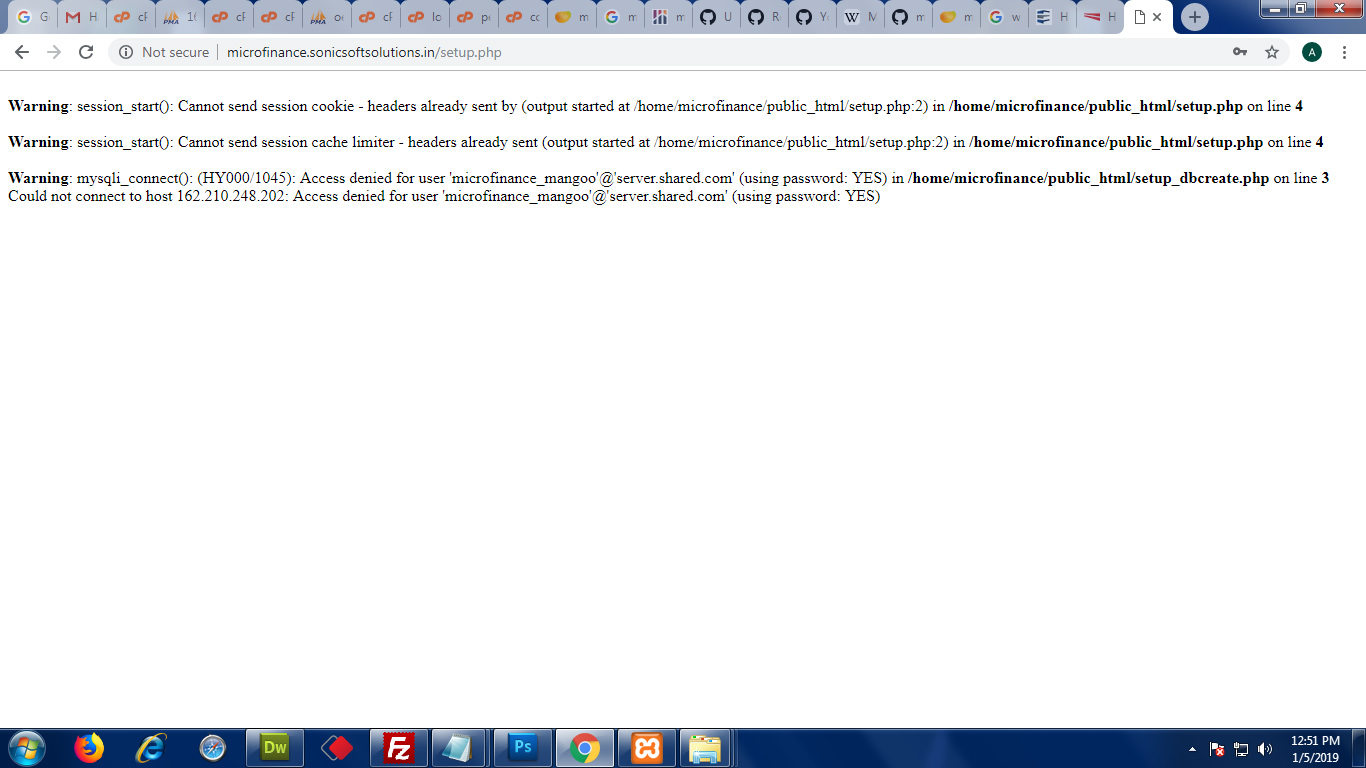Open Internet Explorer from the taskbar

point(151,747)
